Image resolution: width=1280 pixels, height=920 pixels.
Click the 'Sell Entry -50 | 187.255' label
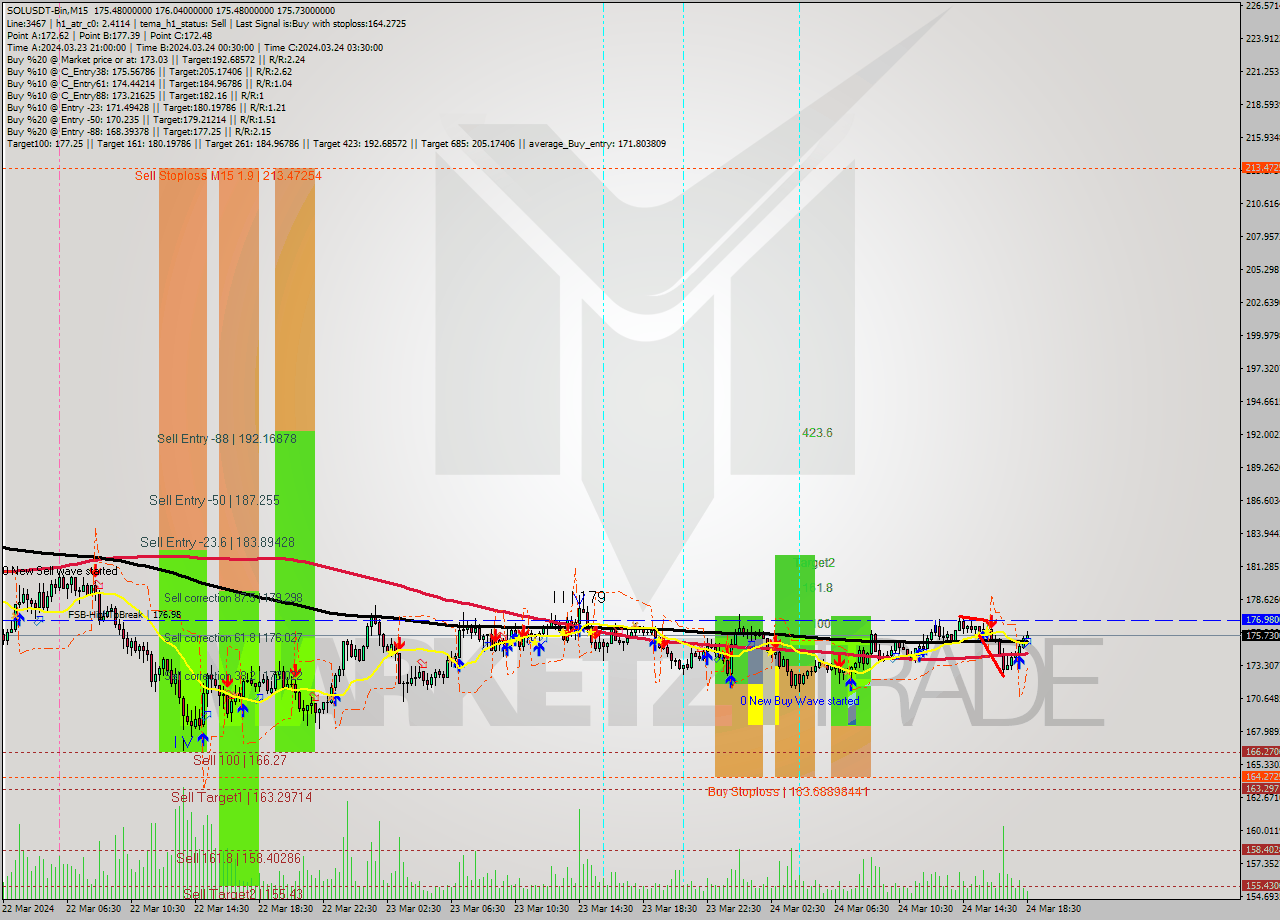pyautogui.click(x=214, y=500)
